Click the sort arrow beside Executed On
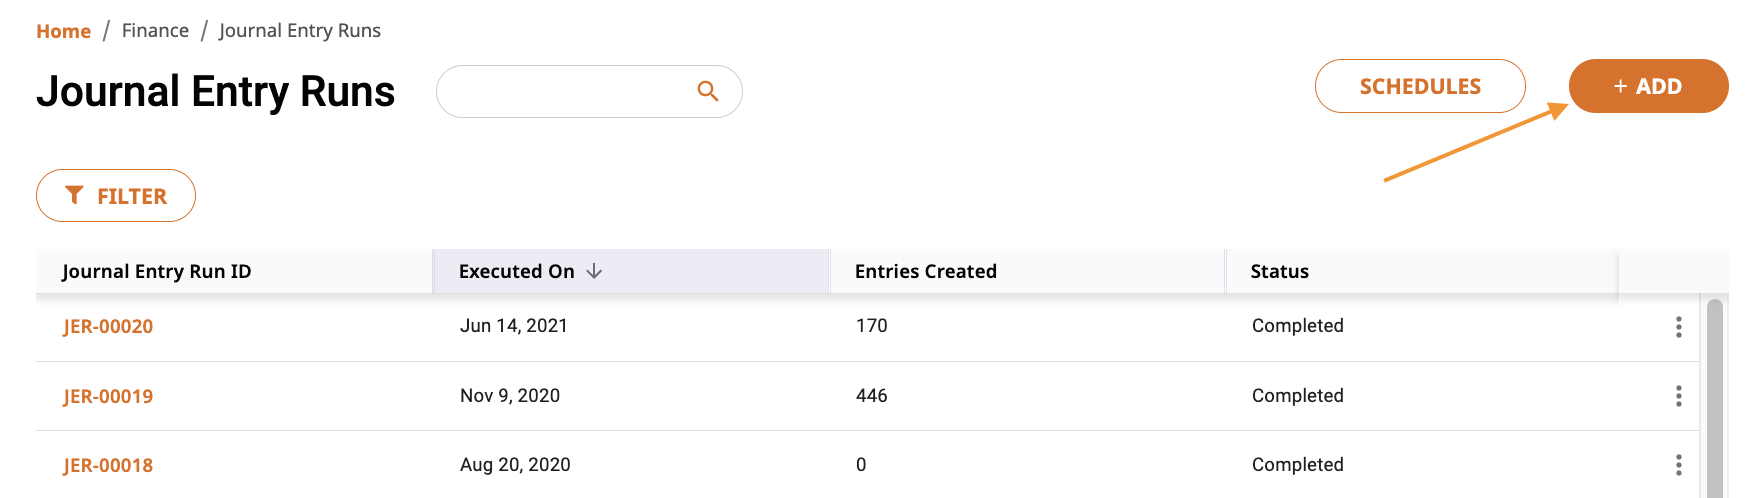 click(594, 271)
